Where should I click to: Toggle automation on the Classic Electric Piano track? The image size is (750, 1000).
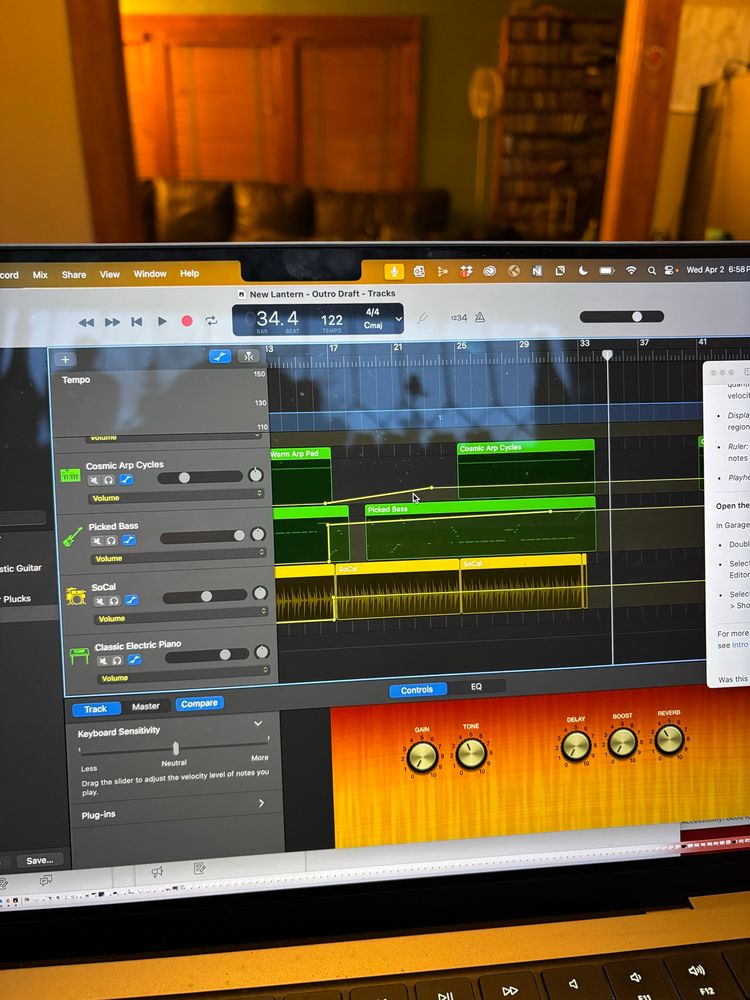(135, 660)
